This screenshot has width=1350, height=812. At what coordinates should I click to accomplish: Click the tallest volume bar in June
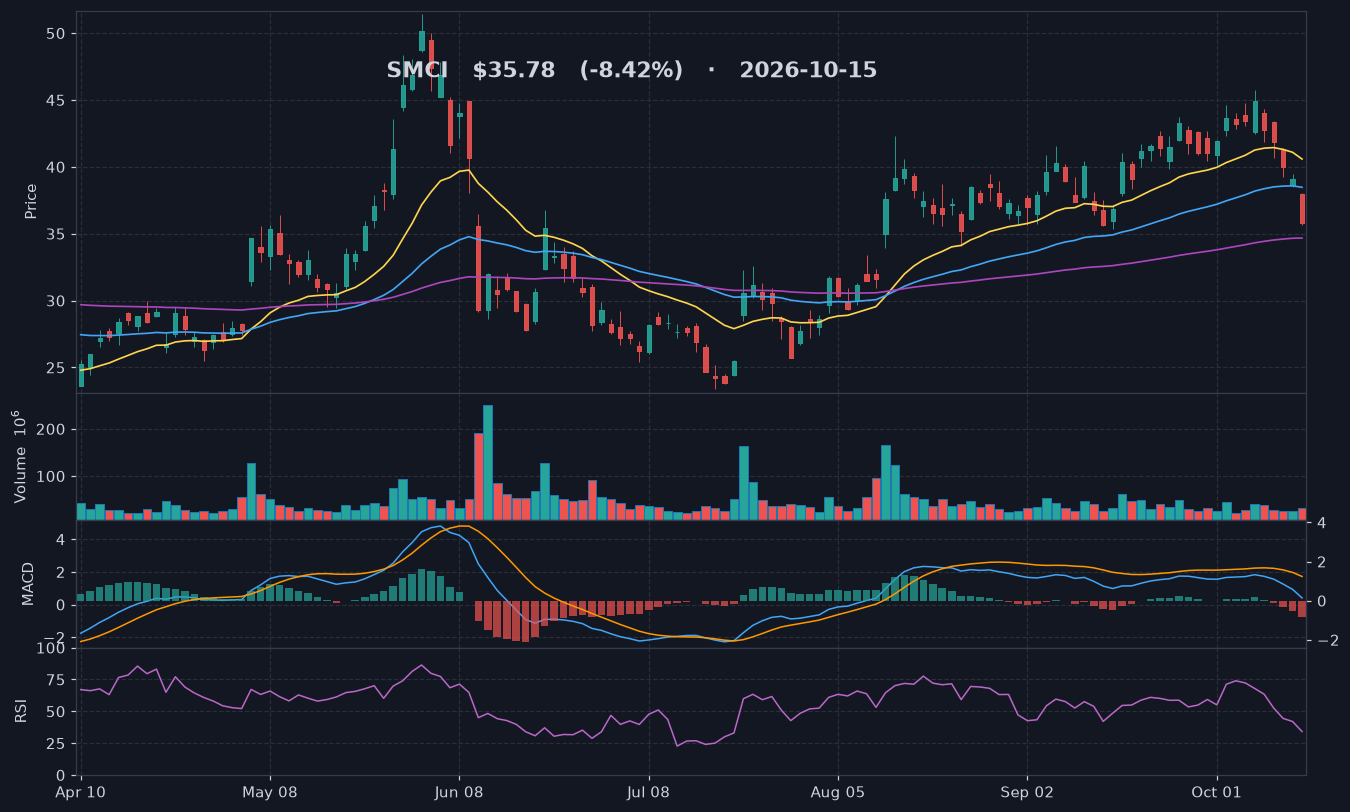(x=488, y=462)
